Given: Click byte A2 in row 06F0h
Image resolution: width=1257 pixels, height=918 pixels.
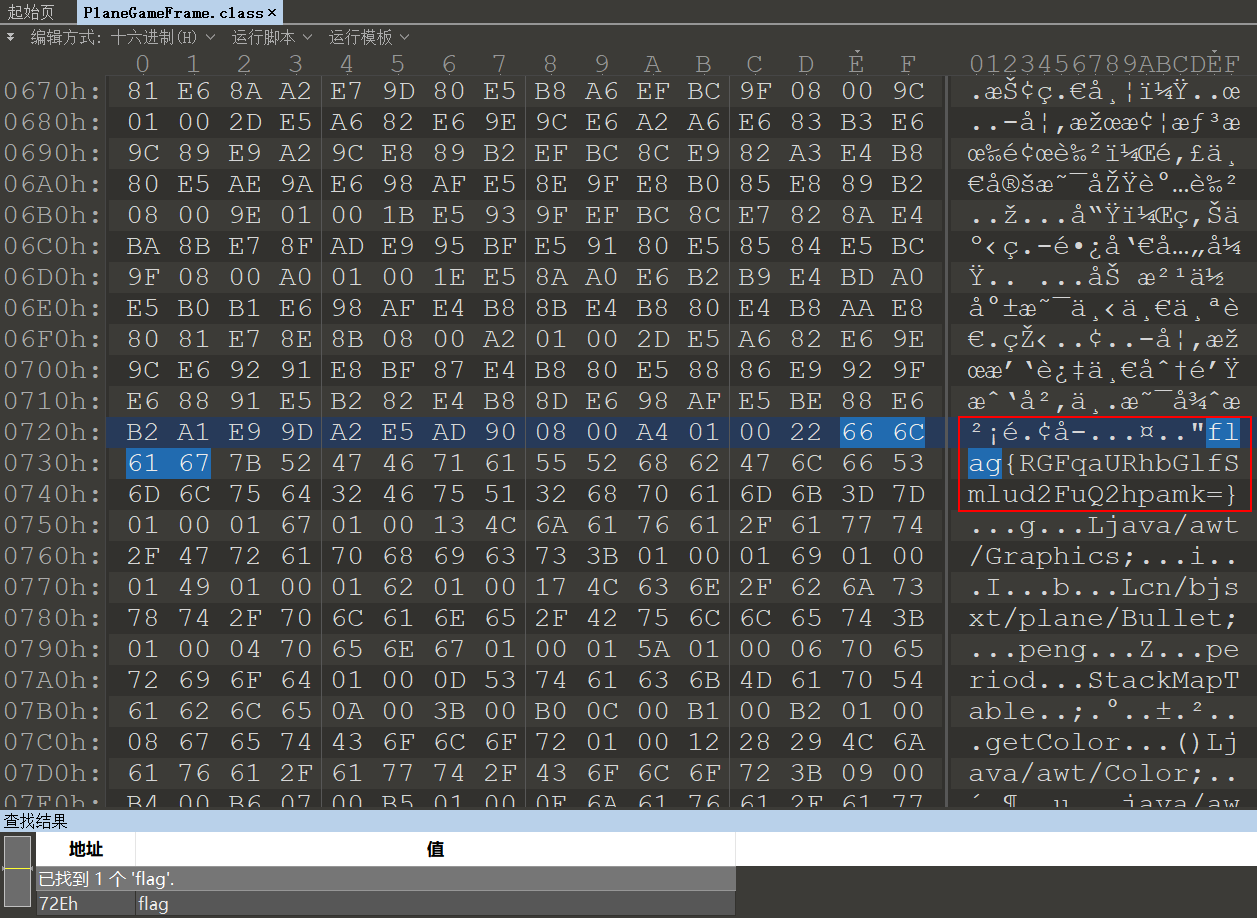Looking at the screenshot, I should [x=499, y=340].
